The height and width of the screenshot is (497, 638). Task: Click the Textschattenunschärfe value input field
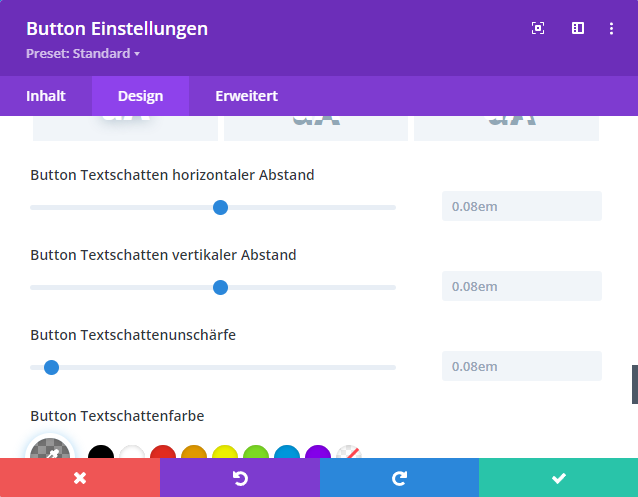pos(521,366)
